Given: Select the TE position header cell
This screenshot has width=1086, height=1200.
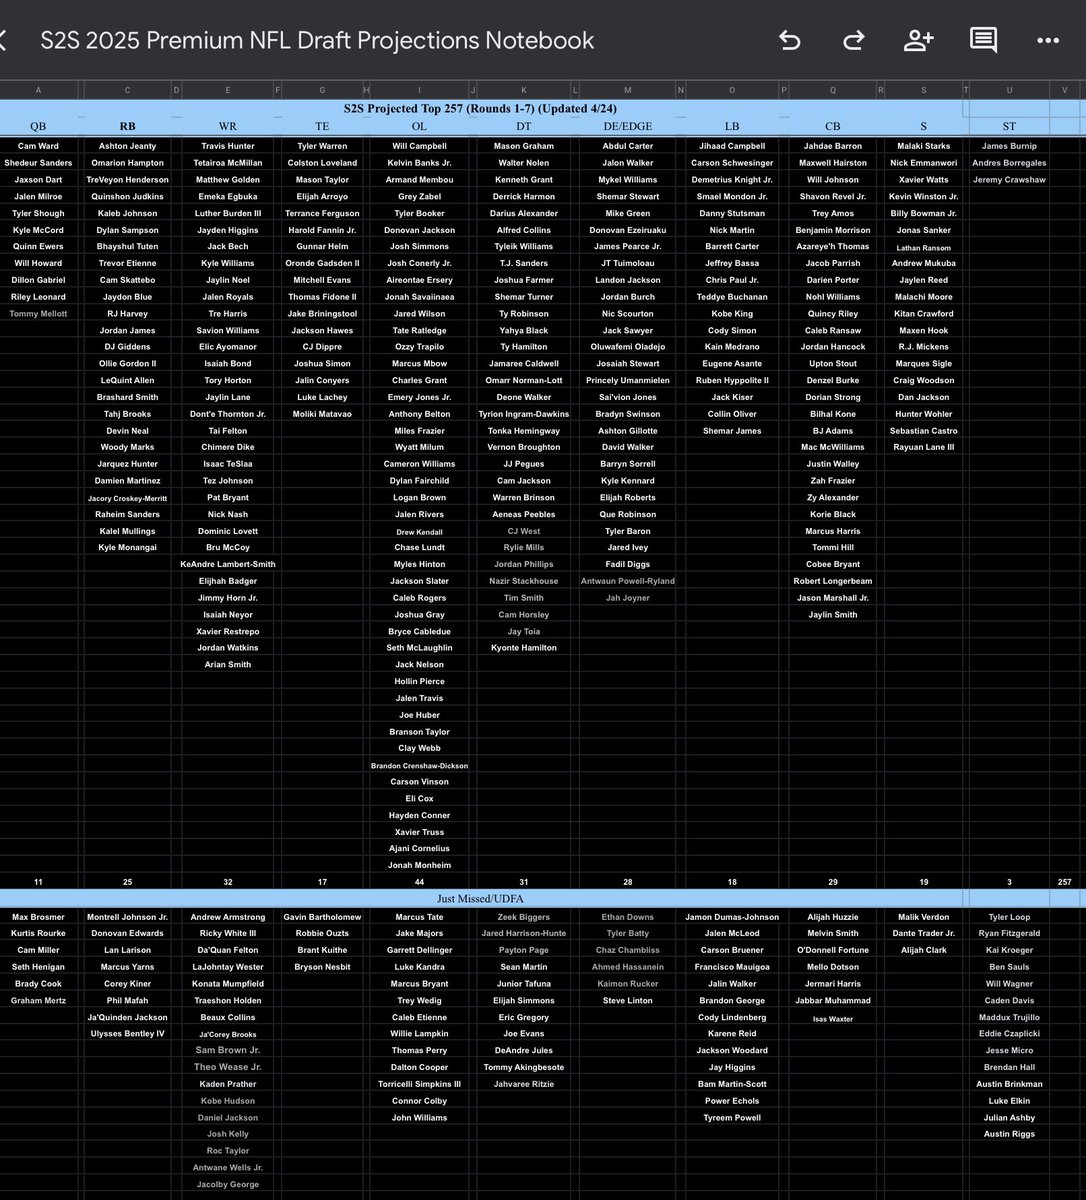Looking at the screenshot, I should click(322, 126).
